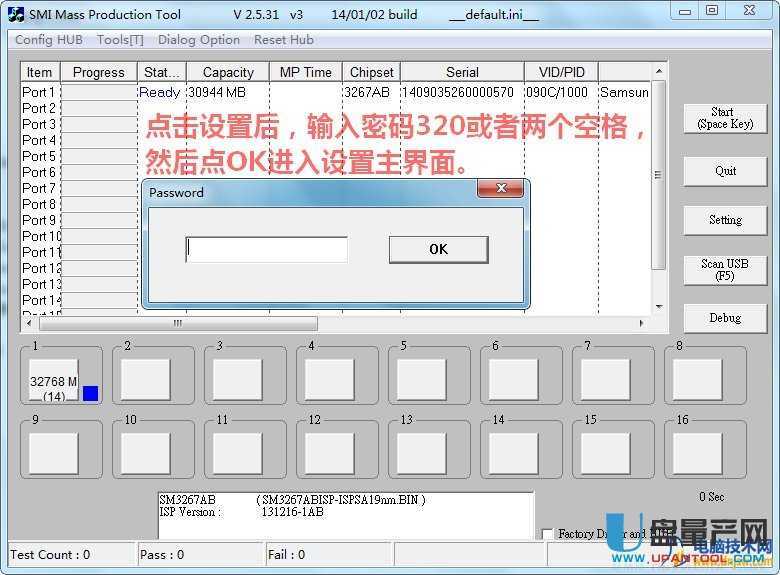Click the Debug button
This screenshot has width=780, height=575.
tap(725, 318)
